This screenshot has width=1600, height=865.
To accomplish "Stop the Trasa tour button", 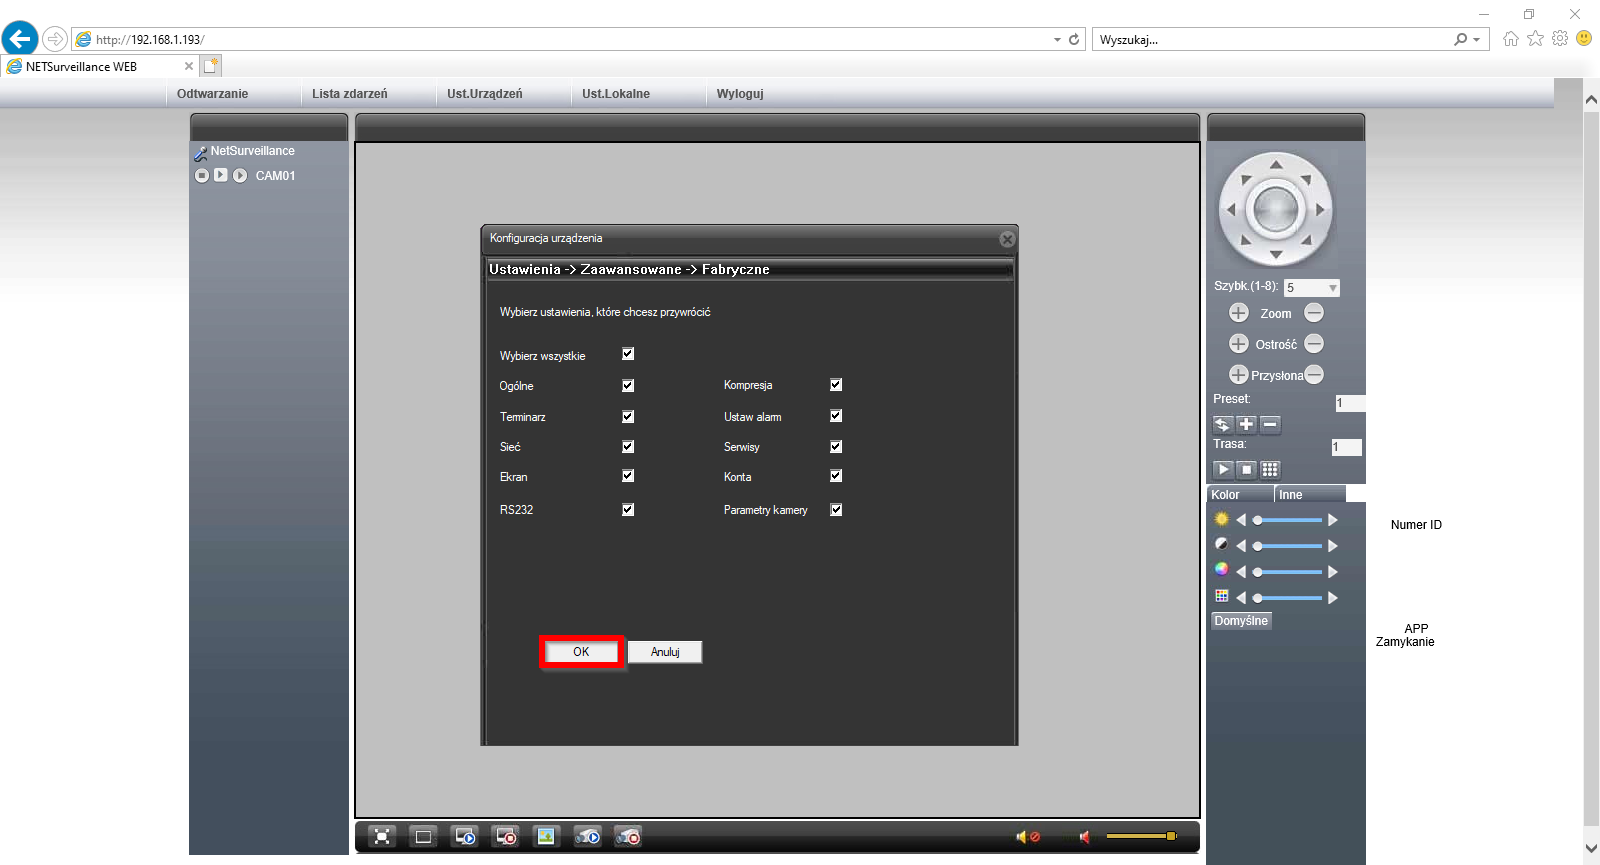I will [x=1246, y=469].
